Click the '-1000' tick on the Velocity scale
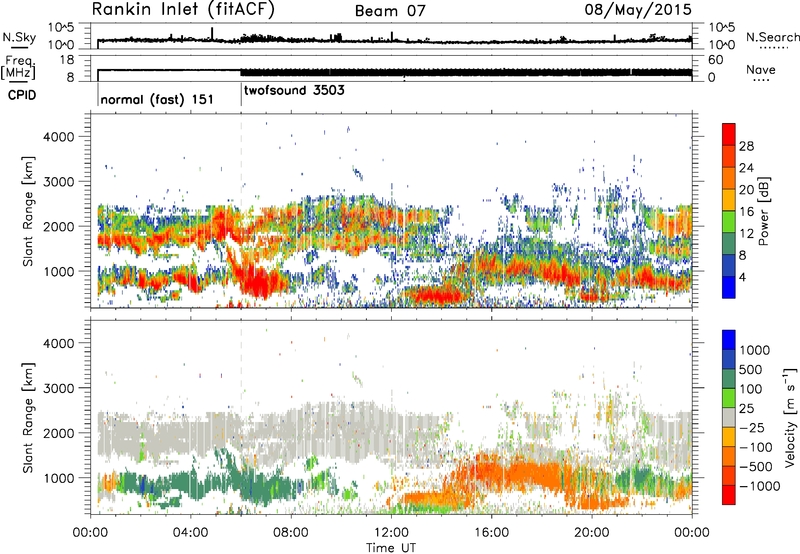This screenshot has width=800, height=554. click(759, 486)
